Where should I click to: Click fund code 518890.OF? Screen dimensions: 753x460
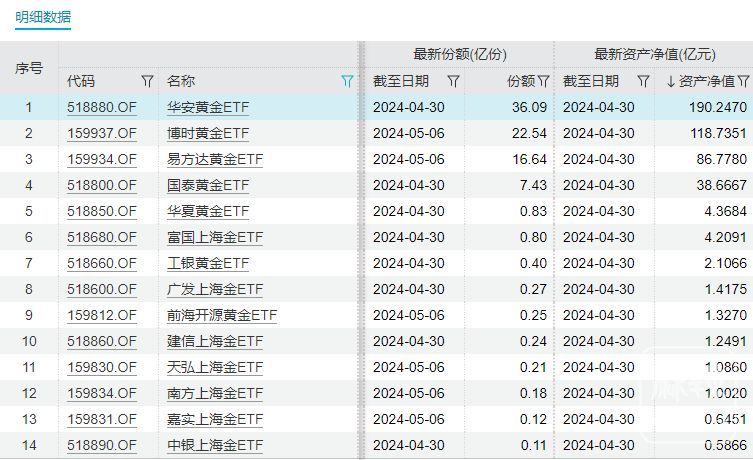tap(101, 445)
